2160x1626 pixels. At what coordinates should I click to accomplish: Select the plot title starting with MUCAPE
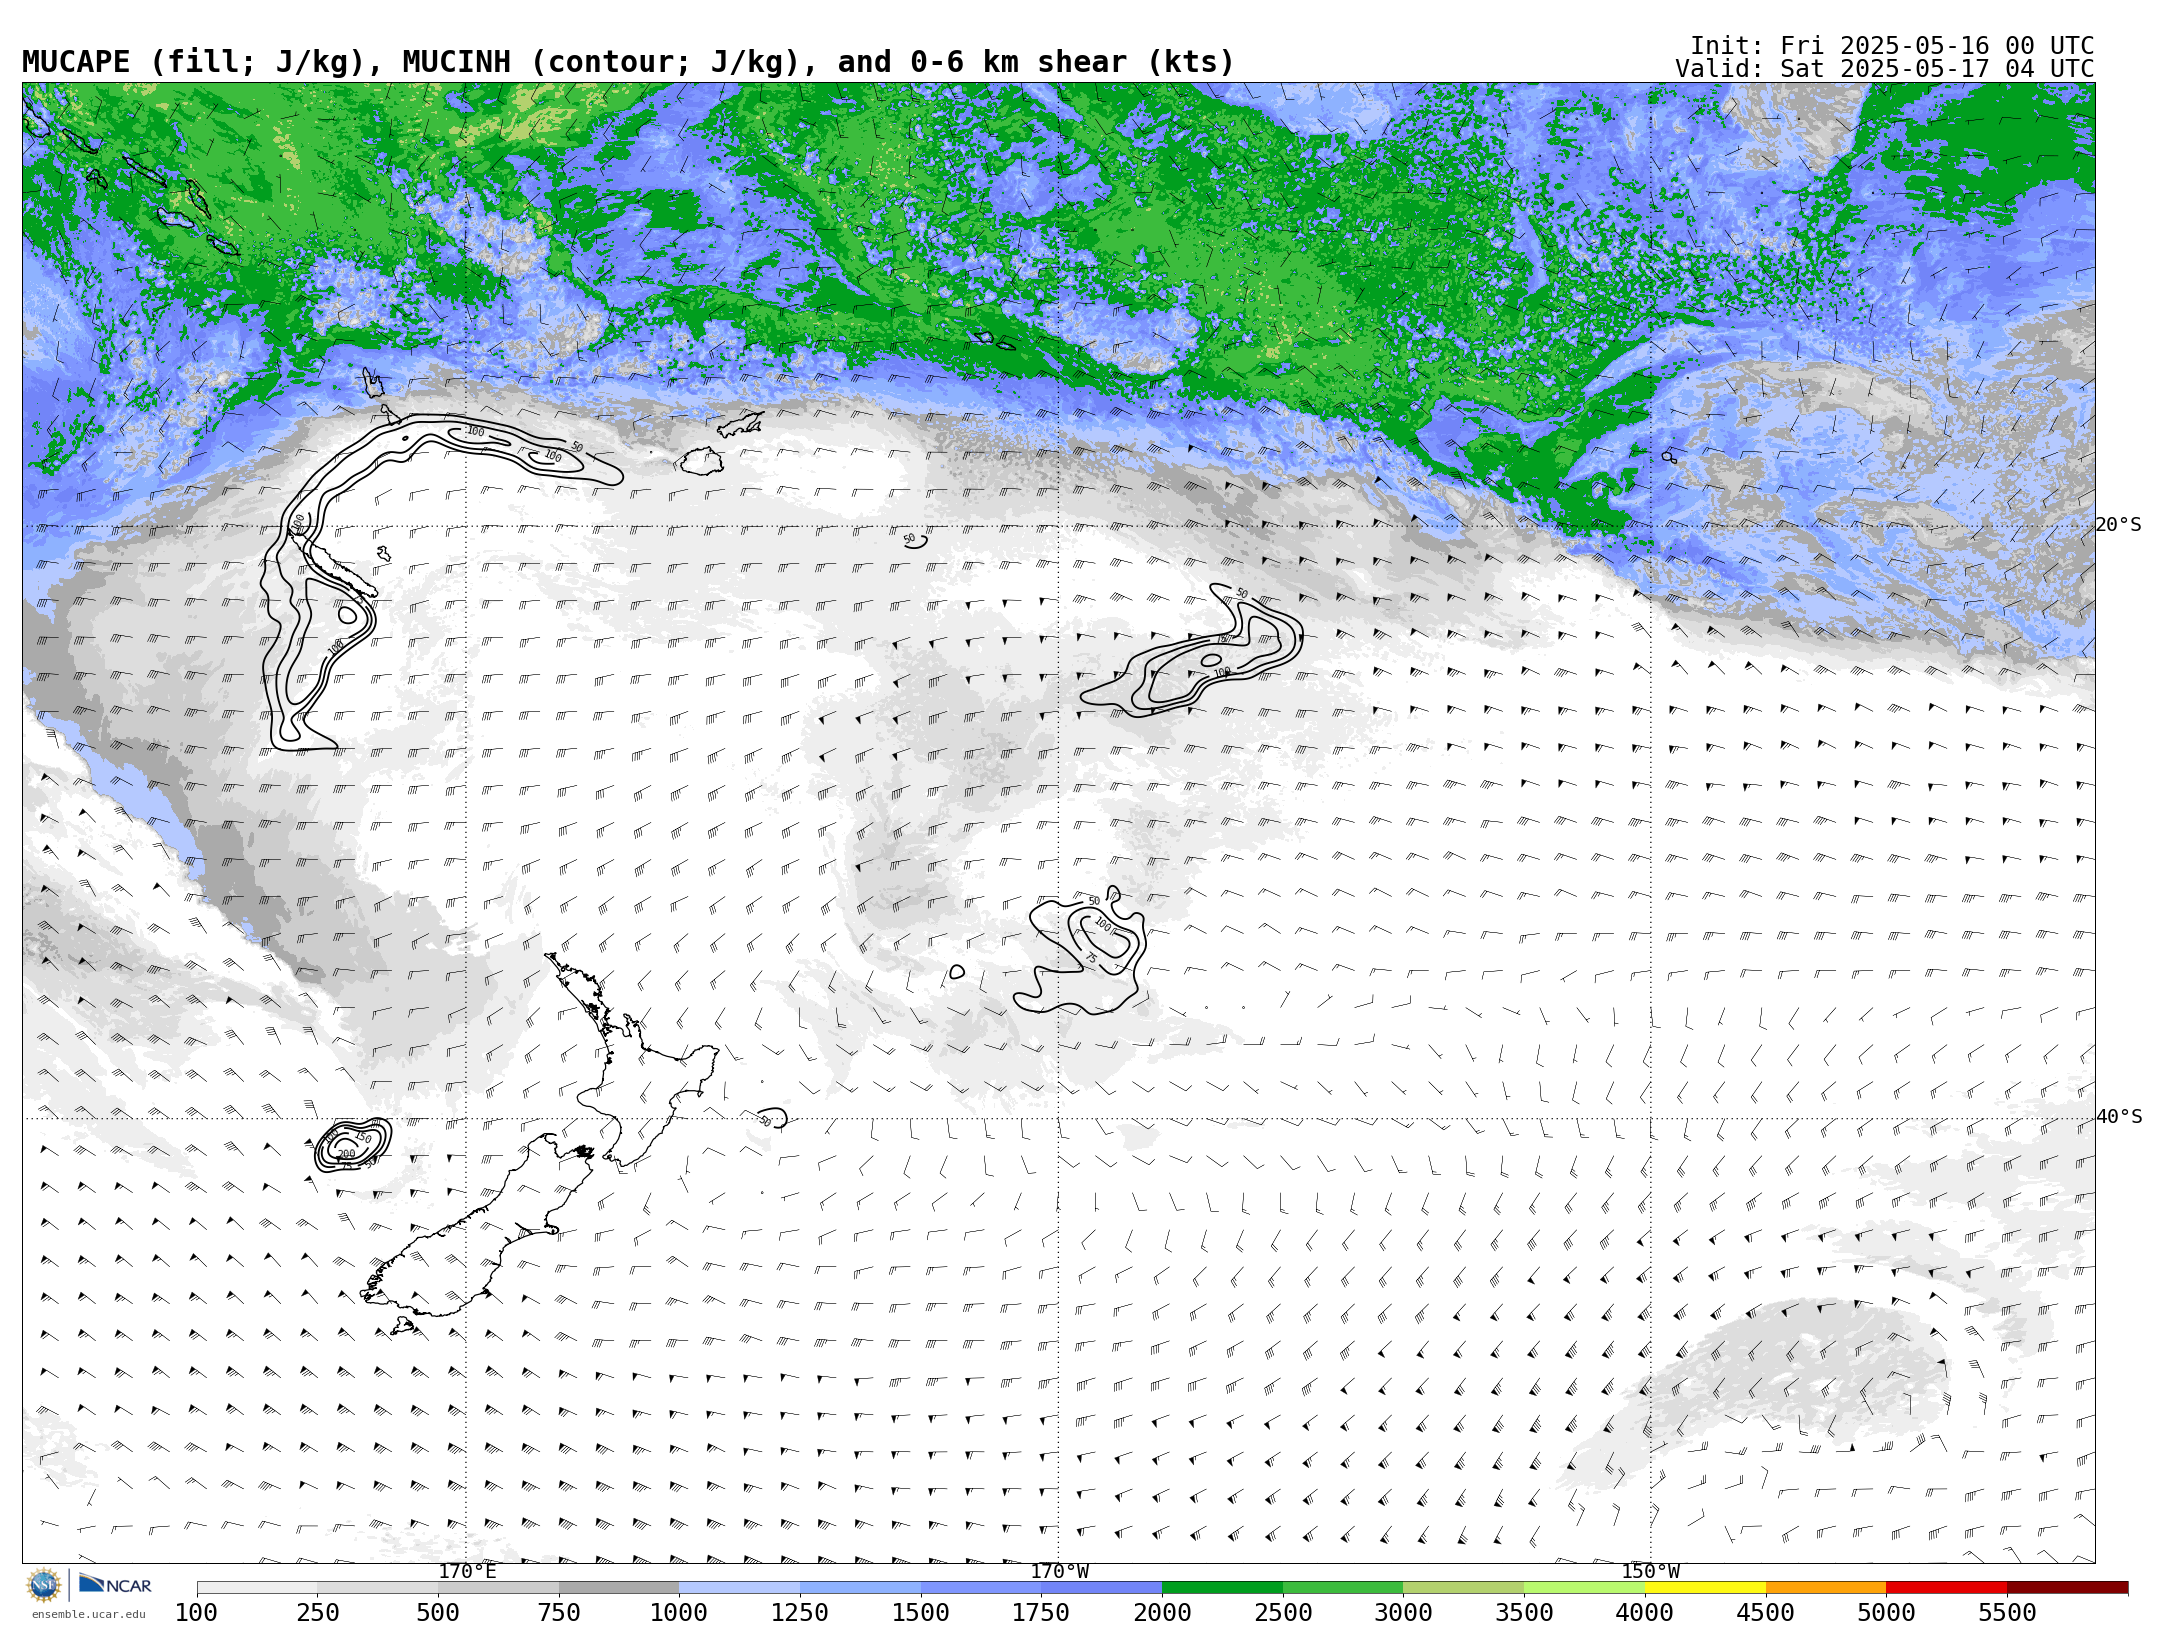[628, 62]
